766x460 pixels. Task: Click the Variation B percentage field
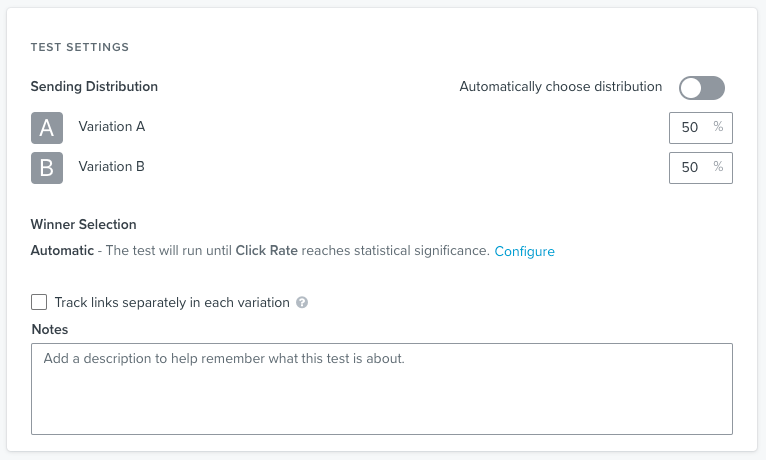pos(690,168)
